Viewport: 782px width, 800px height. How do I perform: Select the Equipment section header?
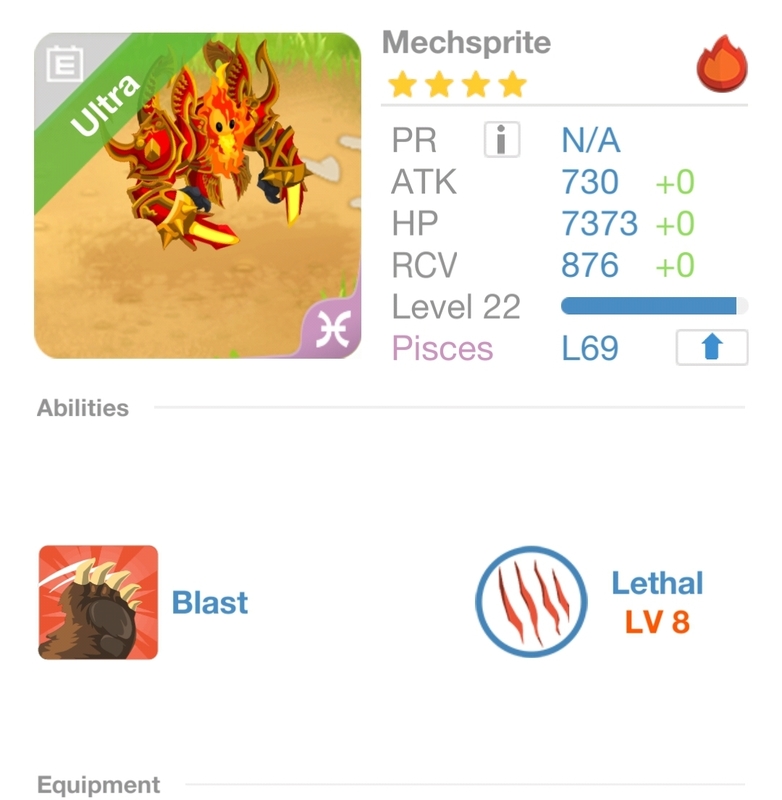[98, 785]
